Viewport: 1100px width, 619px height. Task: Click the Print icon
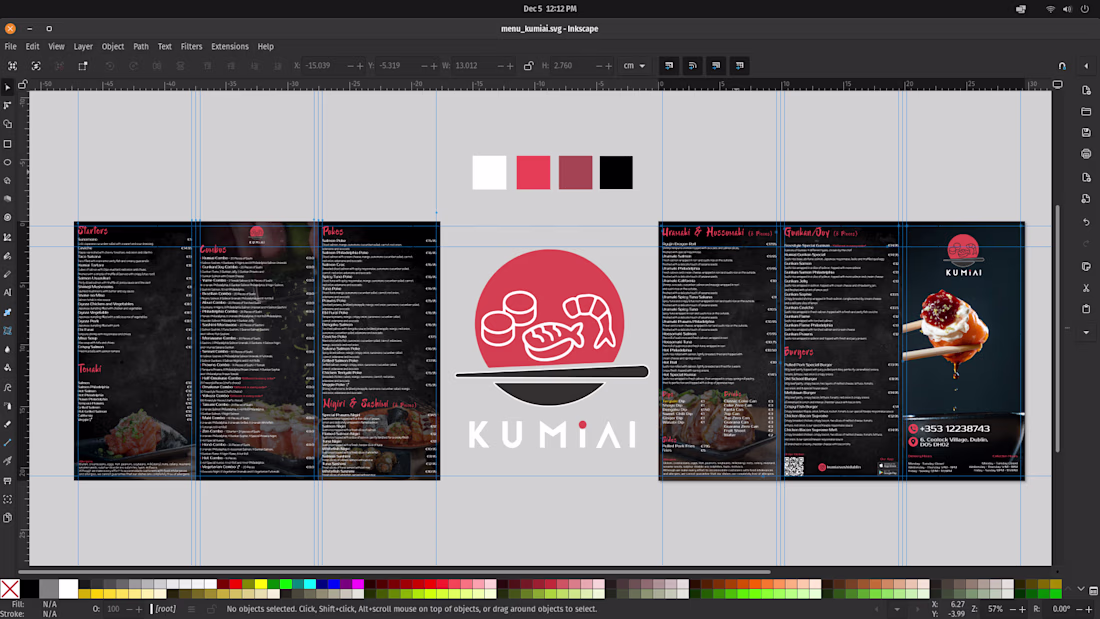pos(1086,154)
